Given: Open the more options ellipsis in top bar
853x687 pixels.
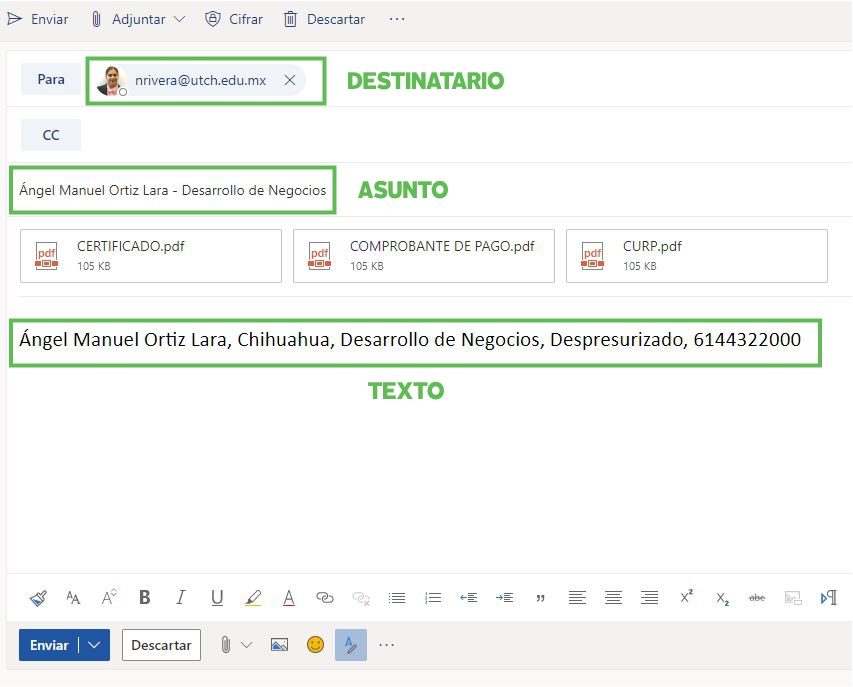Looking at the screenshot, I should (397, 19).
